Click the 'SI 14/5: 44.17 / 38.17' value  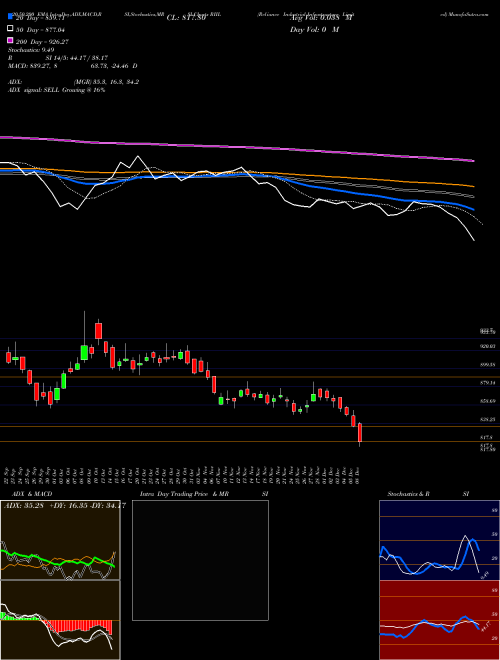77,58
